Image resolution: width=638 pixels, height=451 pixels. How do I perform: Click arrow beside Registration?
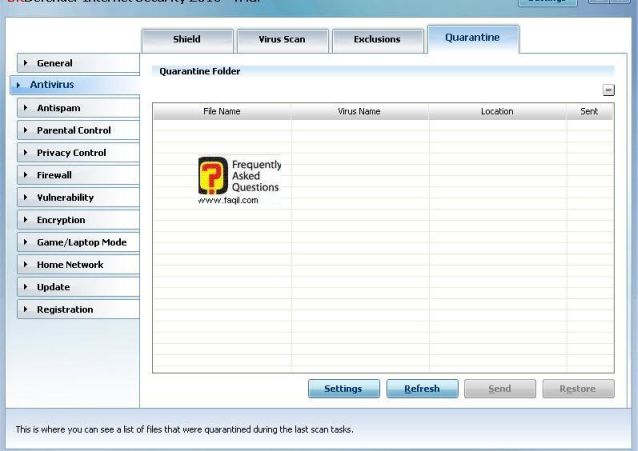(x=26, y=309)
